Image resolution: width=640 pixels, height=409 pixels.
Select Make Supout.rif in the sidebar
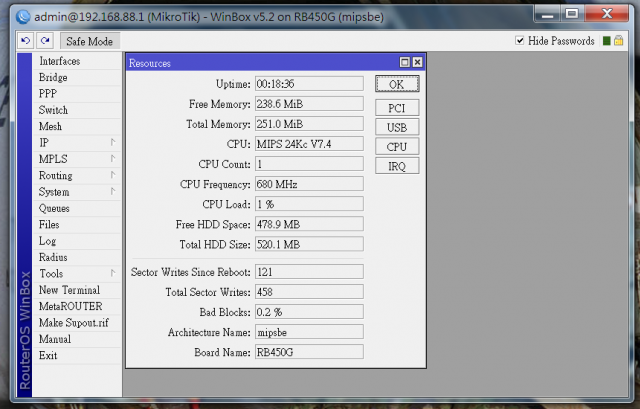(77, 322)
